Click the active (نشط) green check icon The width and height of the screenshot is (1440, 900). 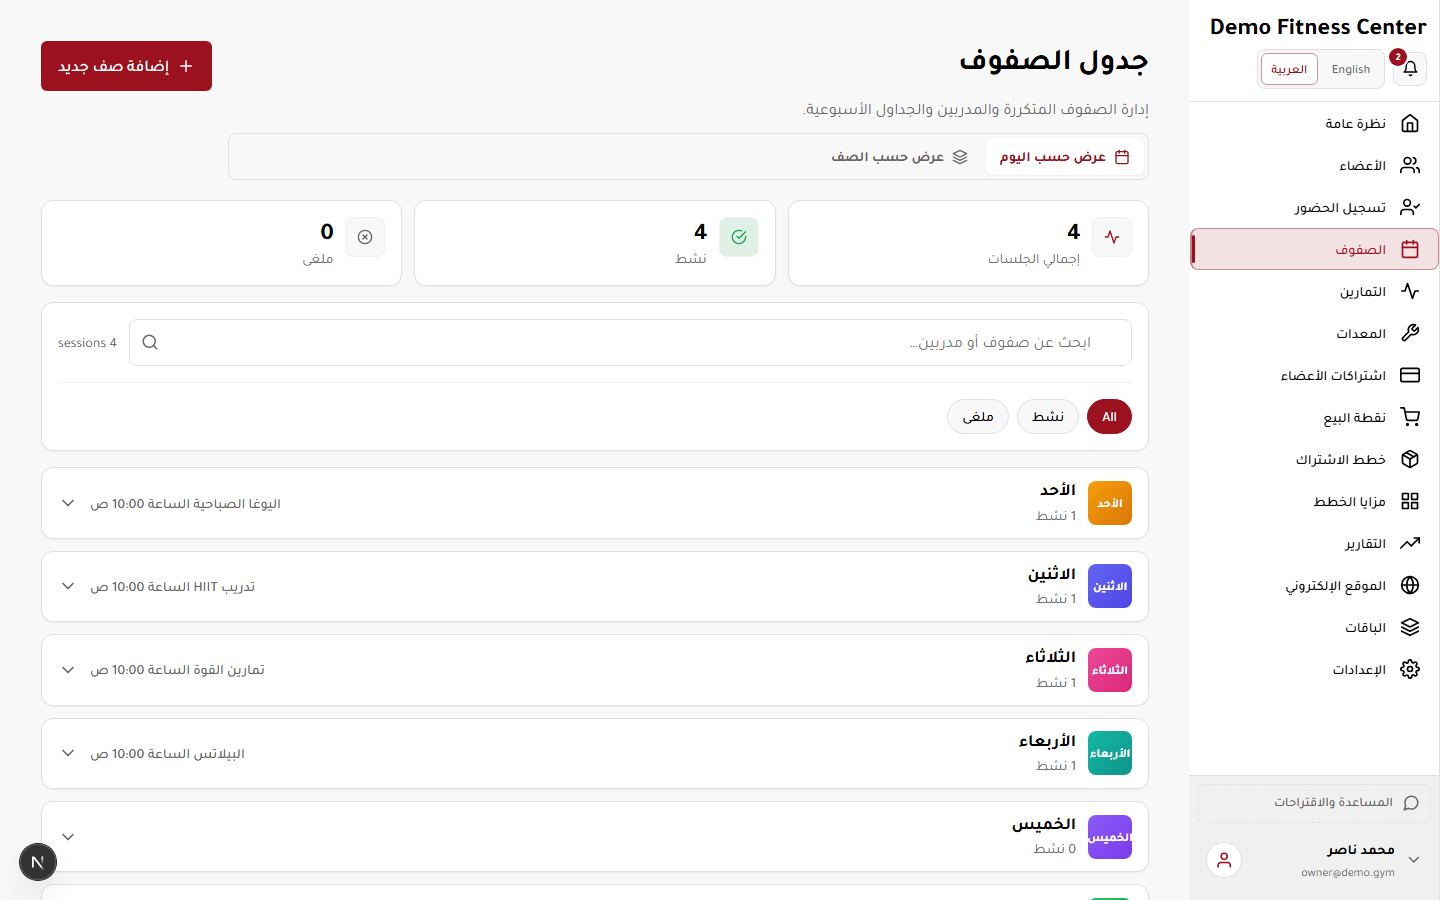(x=739, y=237)
